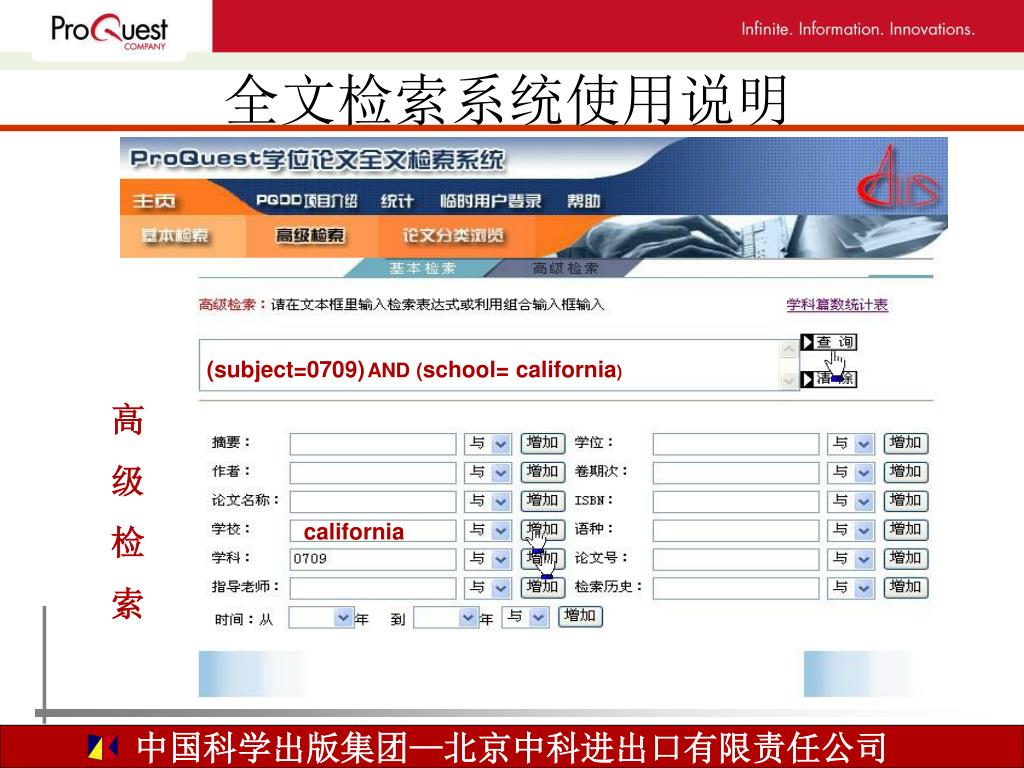Click the 论文号 input field
1024x768 pixels.
coord(736,559)
